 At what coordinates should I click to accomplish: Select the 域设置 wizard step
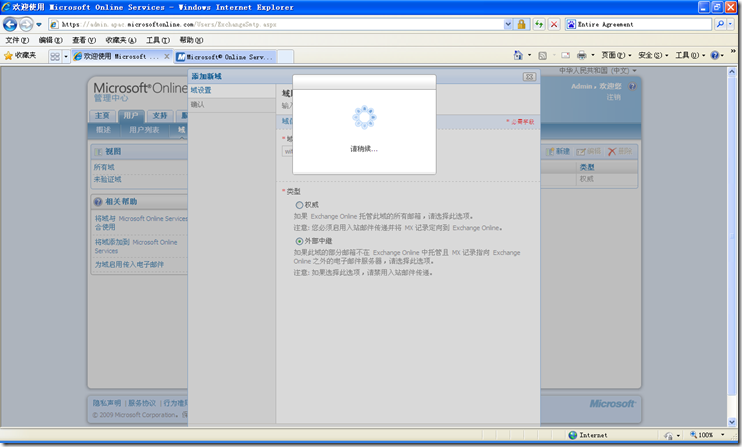pyautogui.click(x=201, y=90)
